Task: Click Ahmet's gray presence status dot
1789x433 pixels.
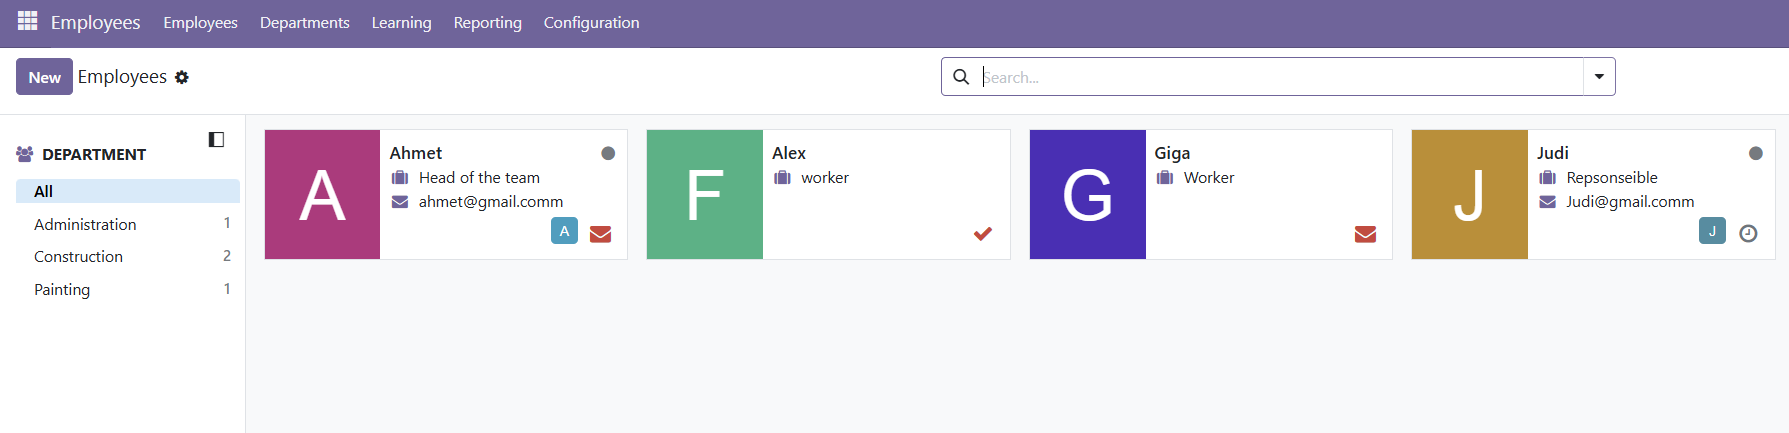Action: 608,153
